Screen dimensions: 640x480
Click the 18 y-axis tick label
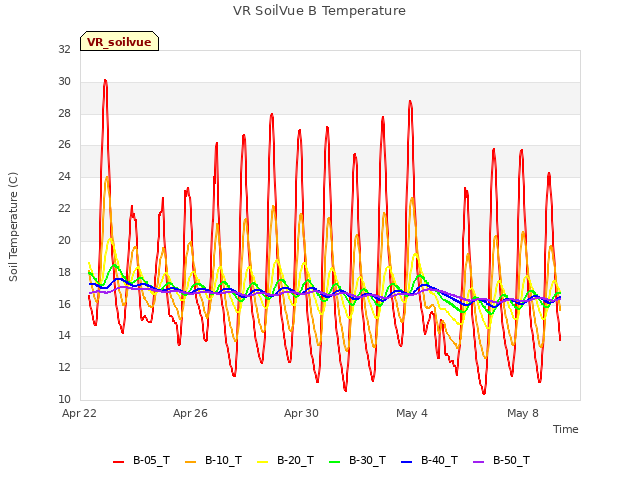click(x=64, y=272)
